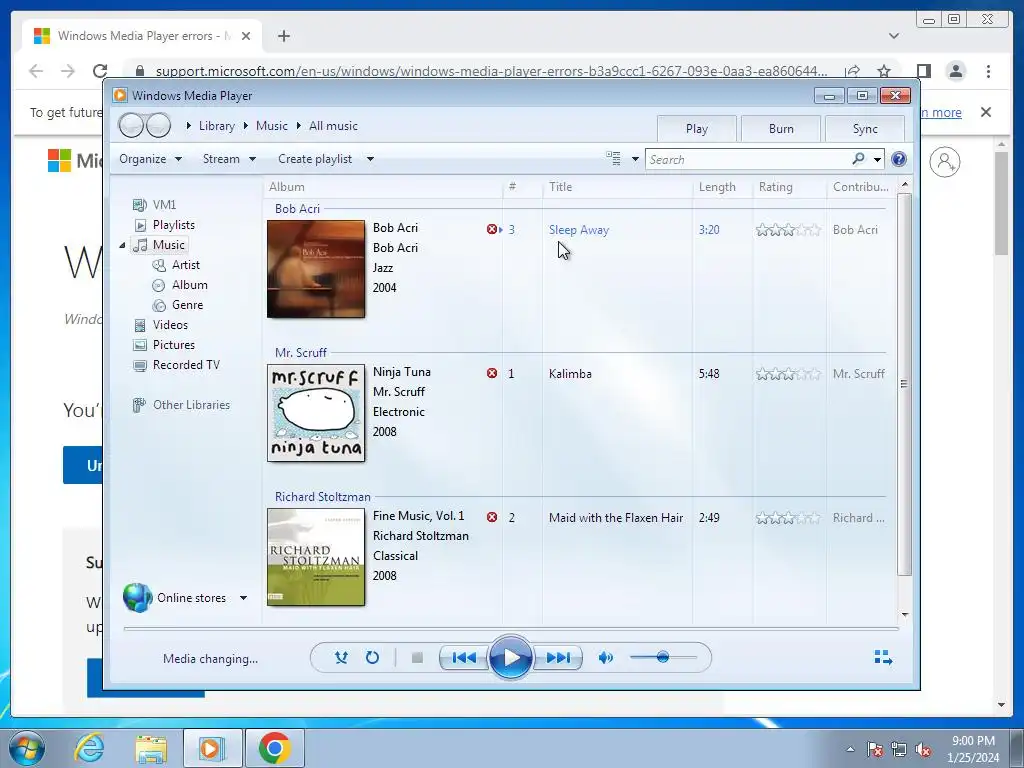Screen dimensions: 1024x768
Task: Click Library in the breadcrumb
Action: 217,126
